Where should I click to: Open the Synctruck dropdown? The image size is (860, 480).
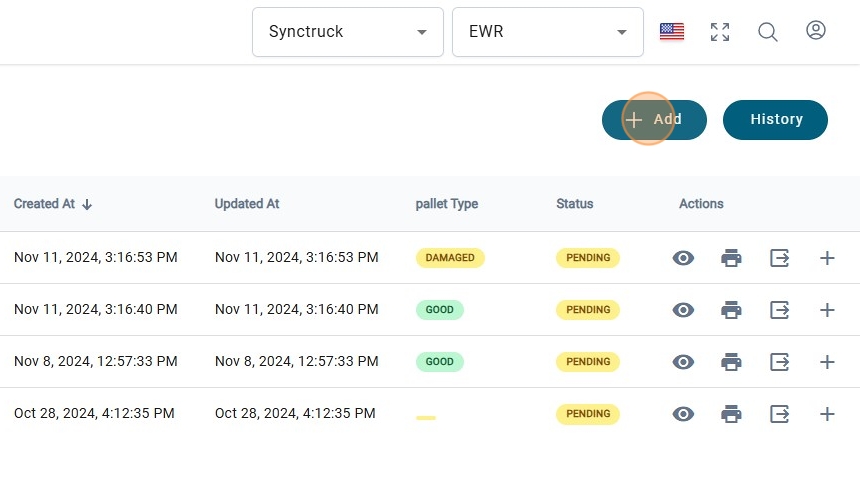347,32
